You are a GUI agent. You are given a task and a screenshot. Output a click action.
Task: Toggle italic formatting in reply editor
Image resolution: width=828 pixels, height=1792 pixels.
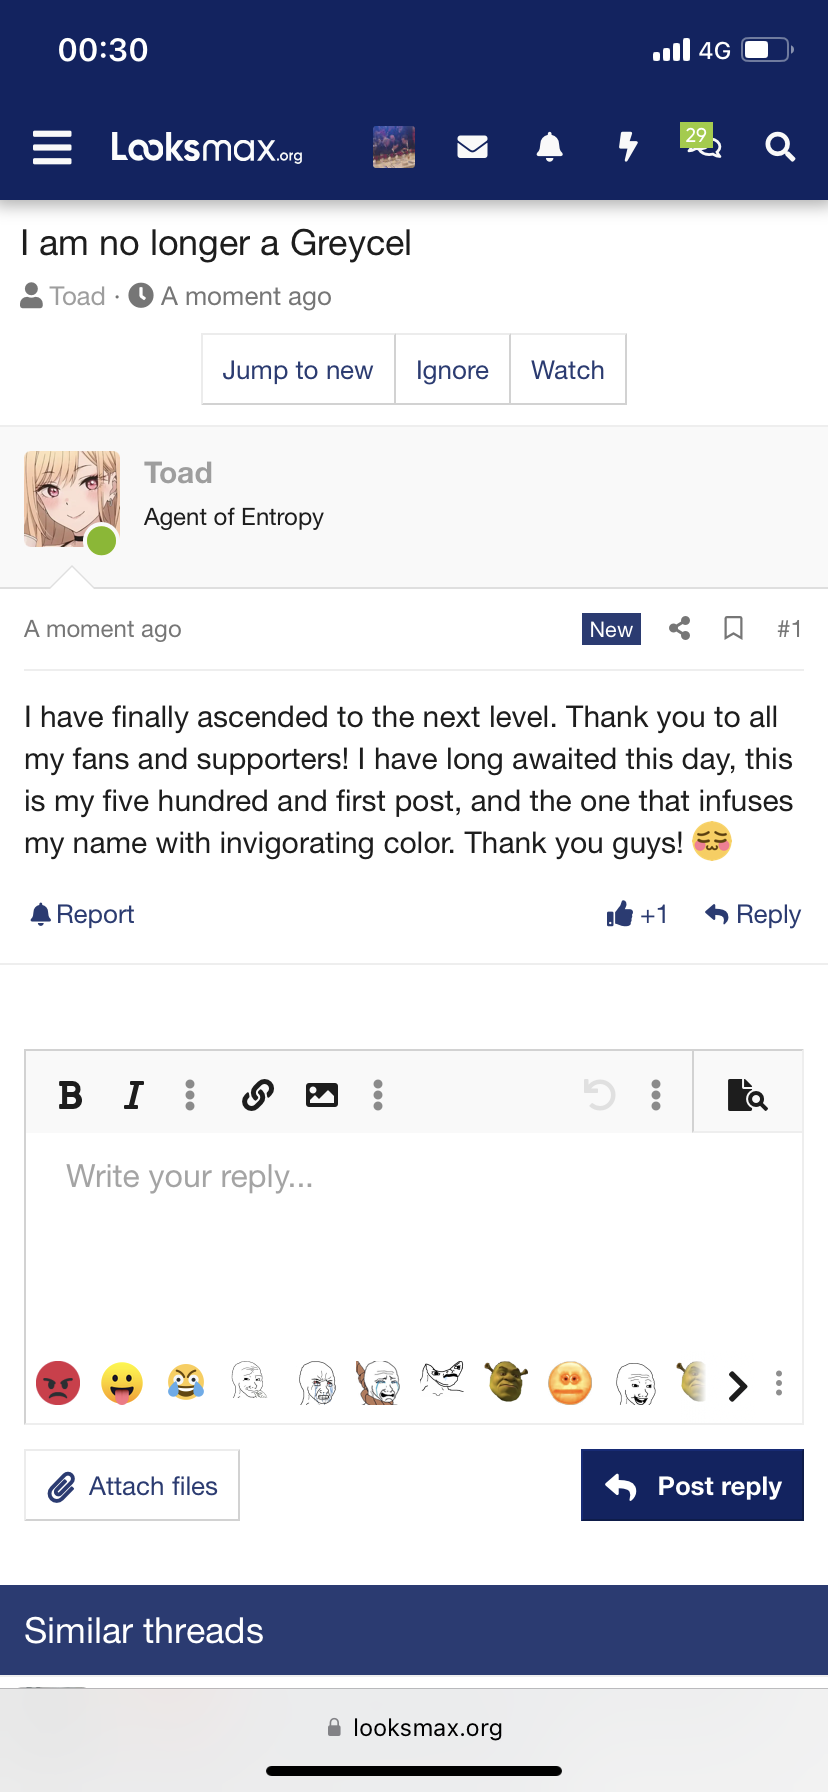click(x=133, y=1095)
